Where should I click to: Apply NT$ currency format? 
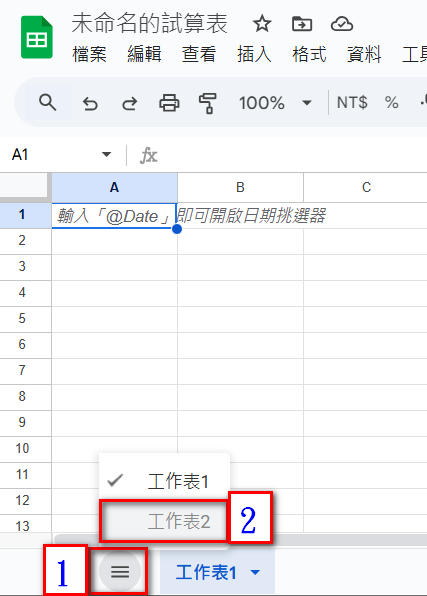tap(352, 102)
